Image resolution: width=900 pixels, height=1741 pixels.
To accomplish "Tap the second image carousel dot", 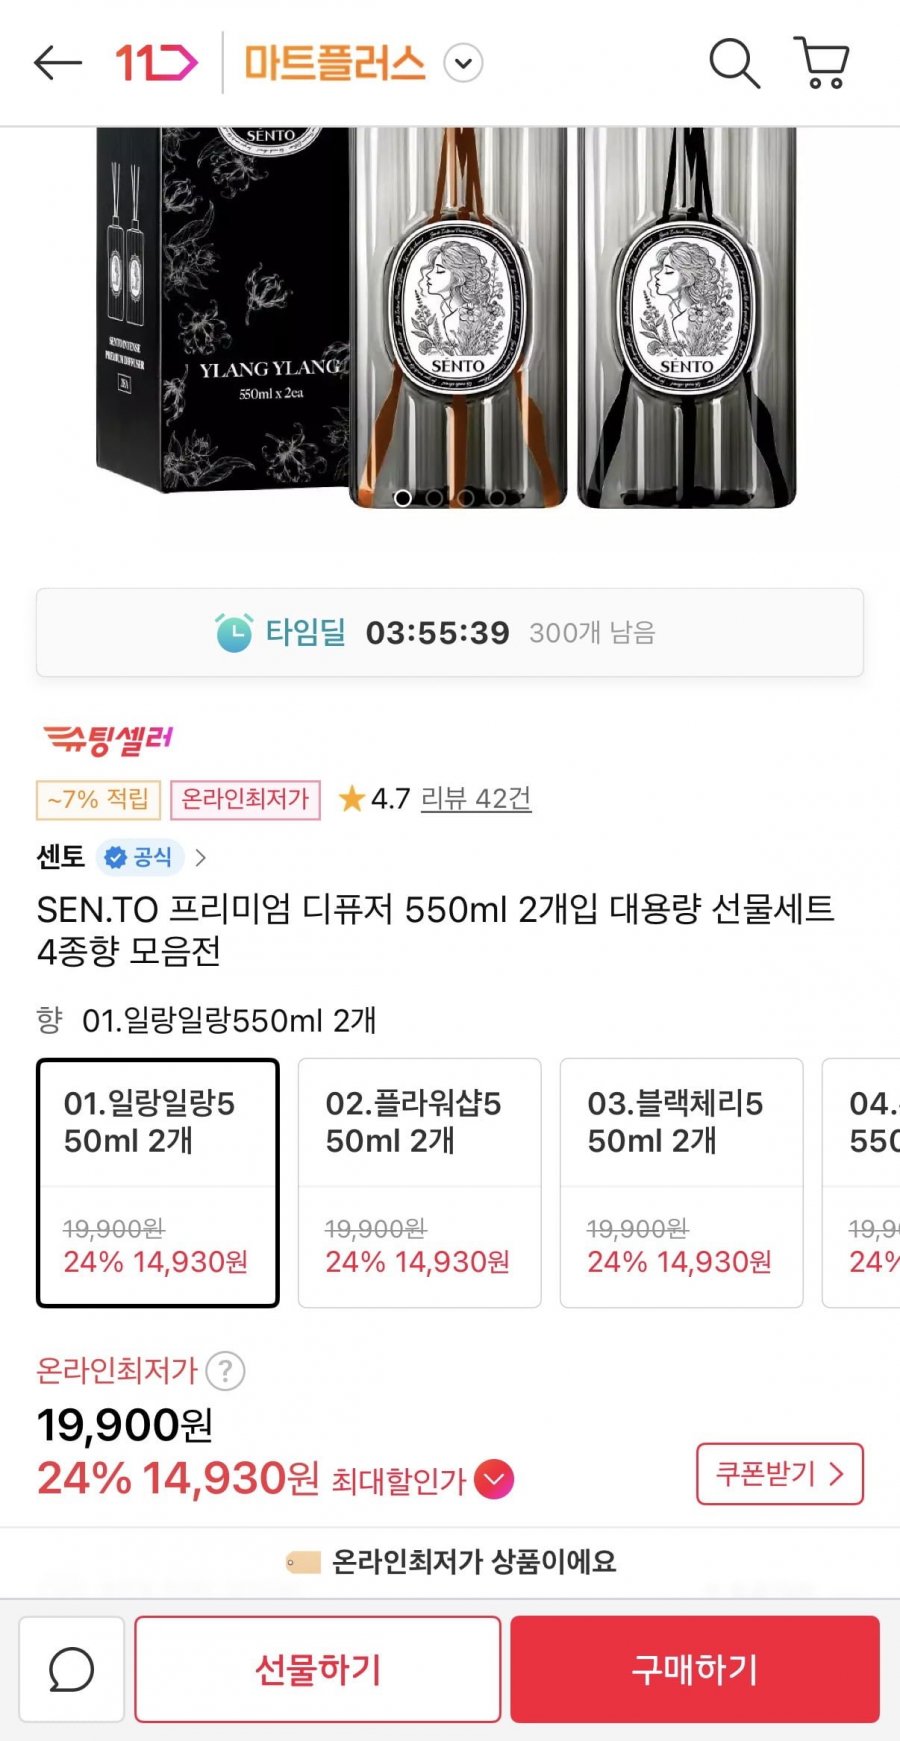I will click(x=434, y=497).
